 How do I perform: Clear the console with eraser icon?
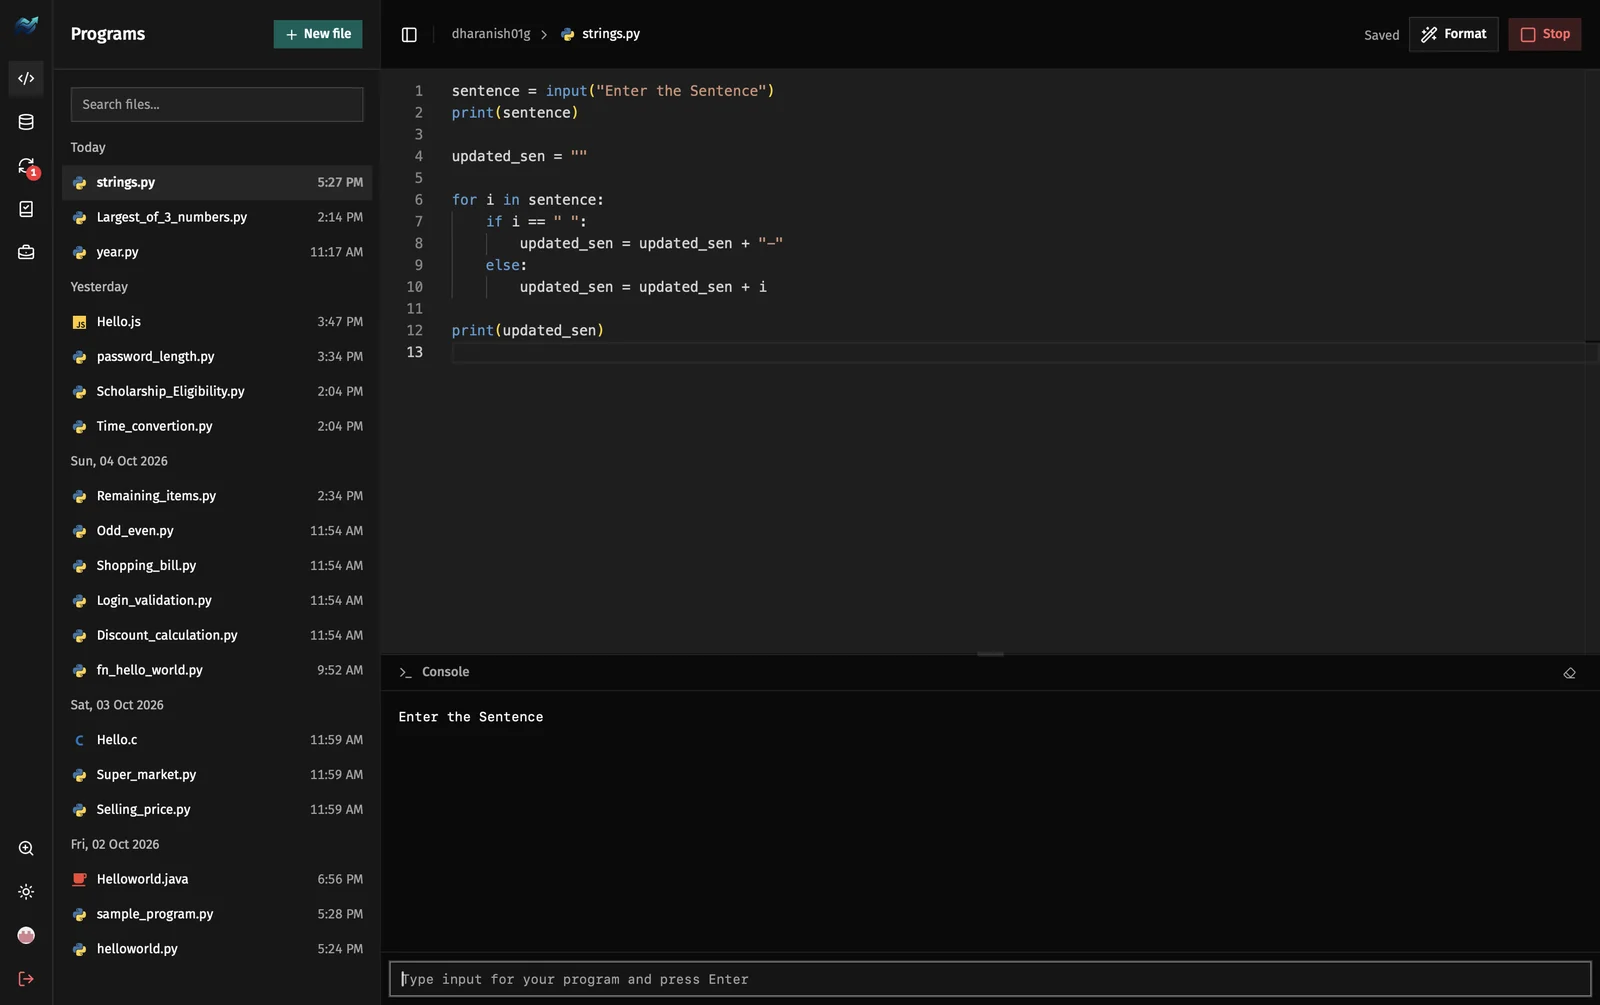(1569, 673)
